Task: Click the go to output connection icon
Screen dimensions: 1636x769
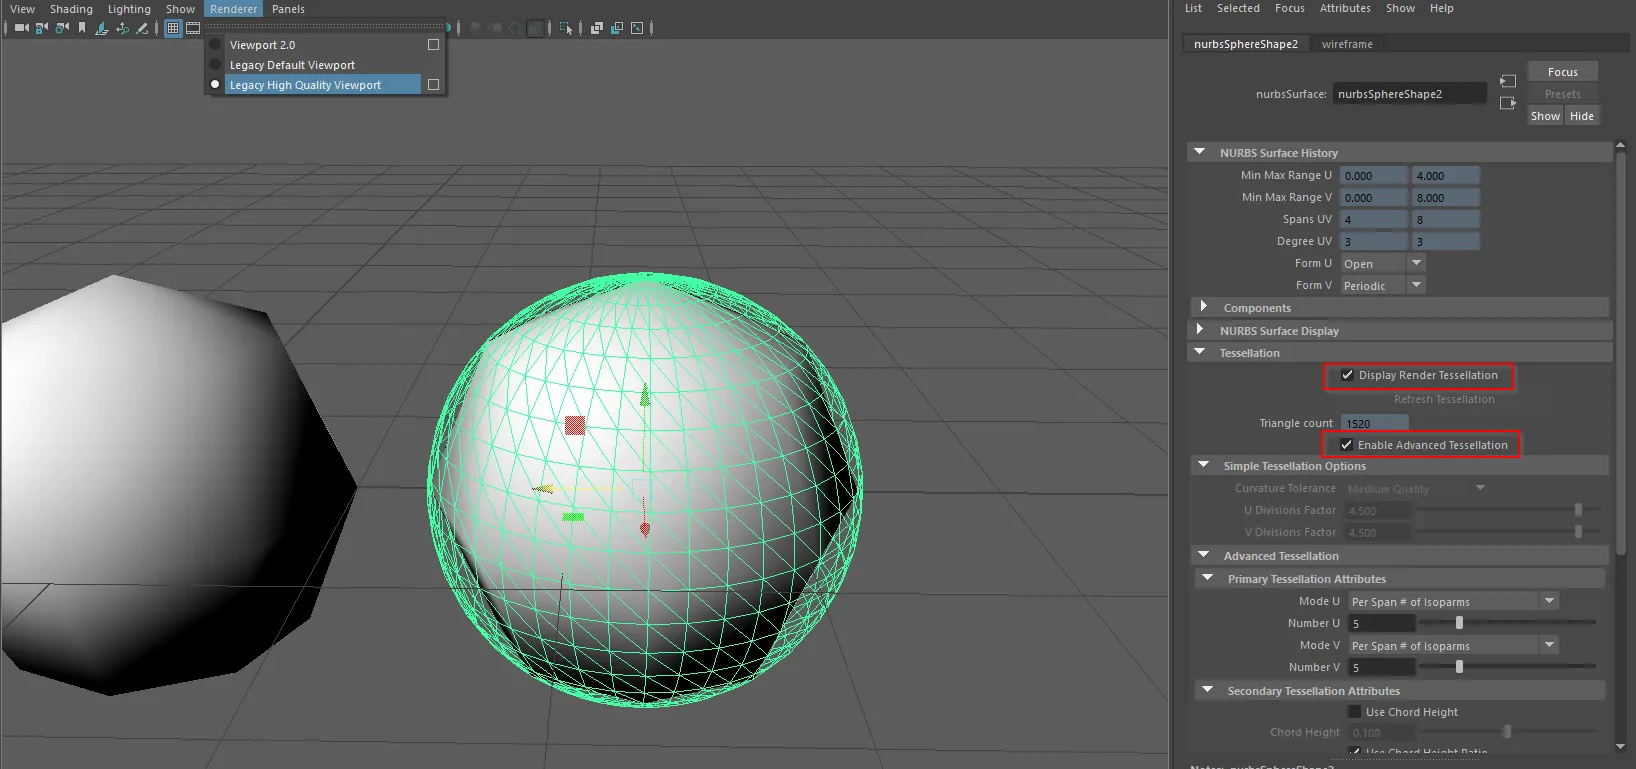Action: coord(1508,103)
